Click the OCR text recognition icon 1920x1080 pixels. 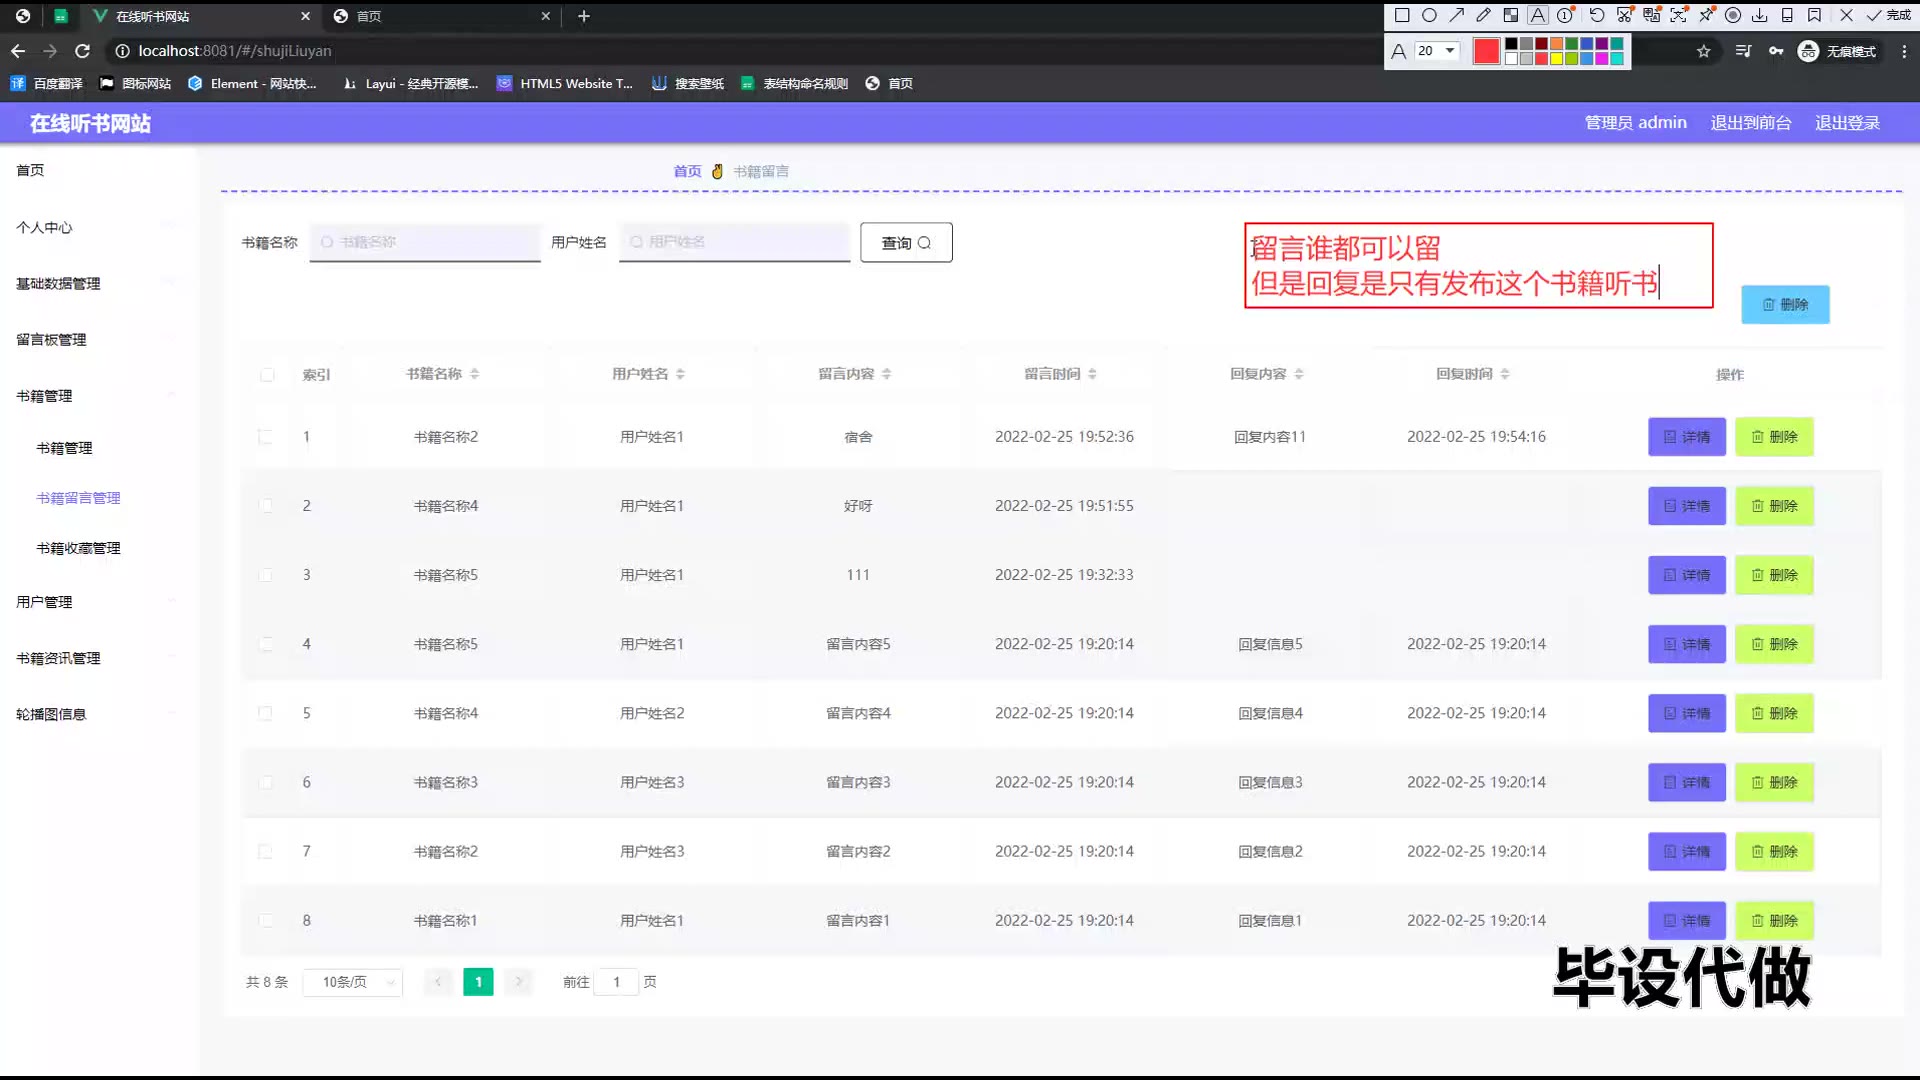tap(1678, 15)
